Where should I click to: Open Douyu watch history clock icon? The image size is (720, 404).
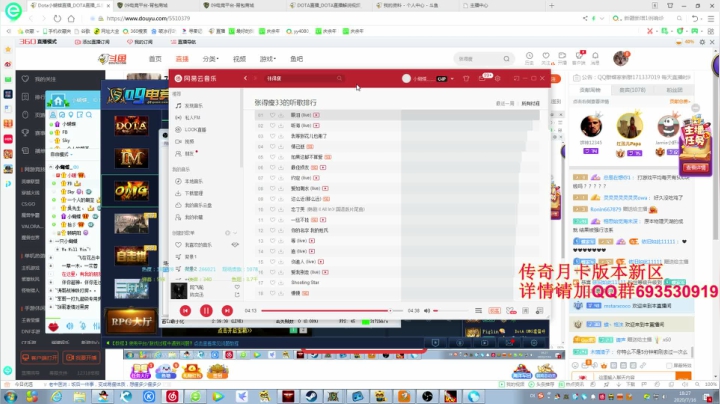point(529,58)
